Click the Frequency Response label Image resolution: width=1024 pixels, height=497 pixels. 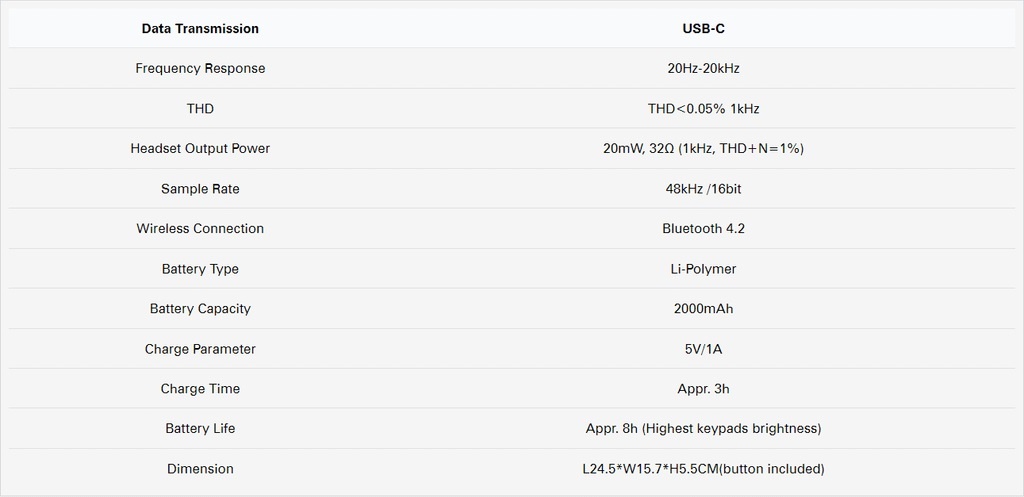[x=200, y=69]
